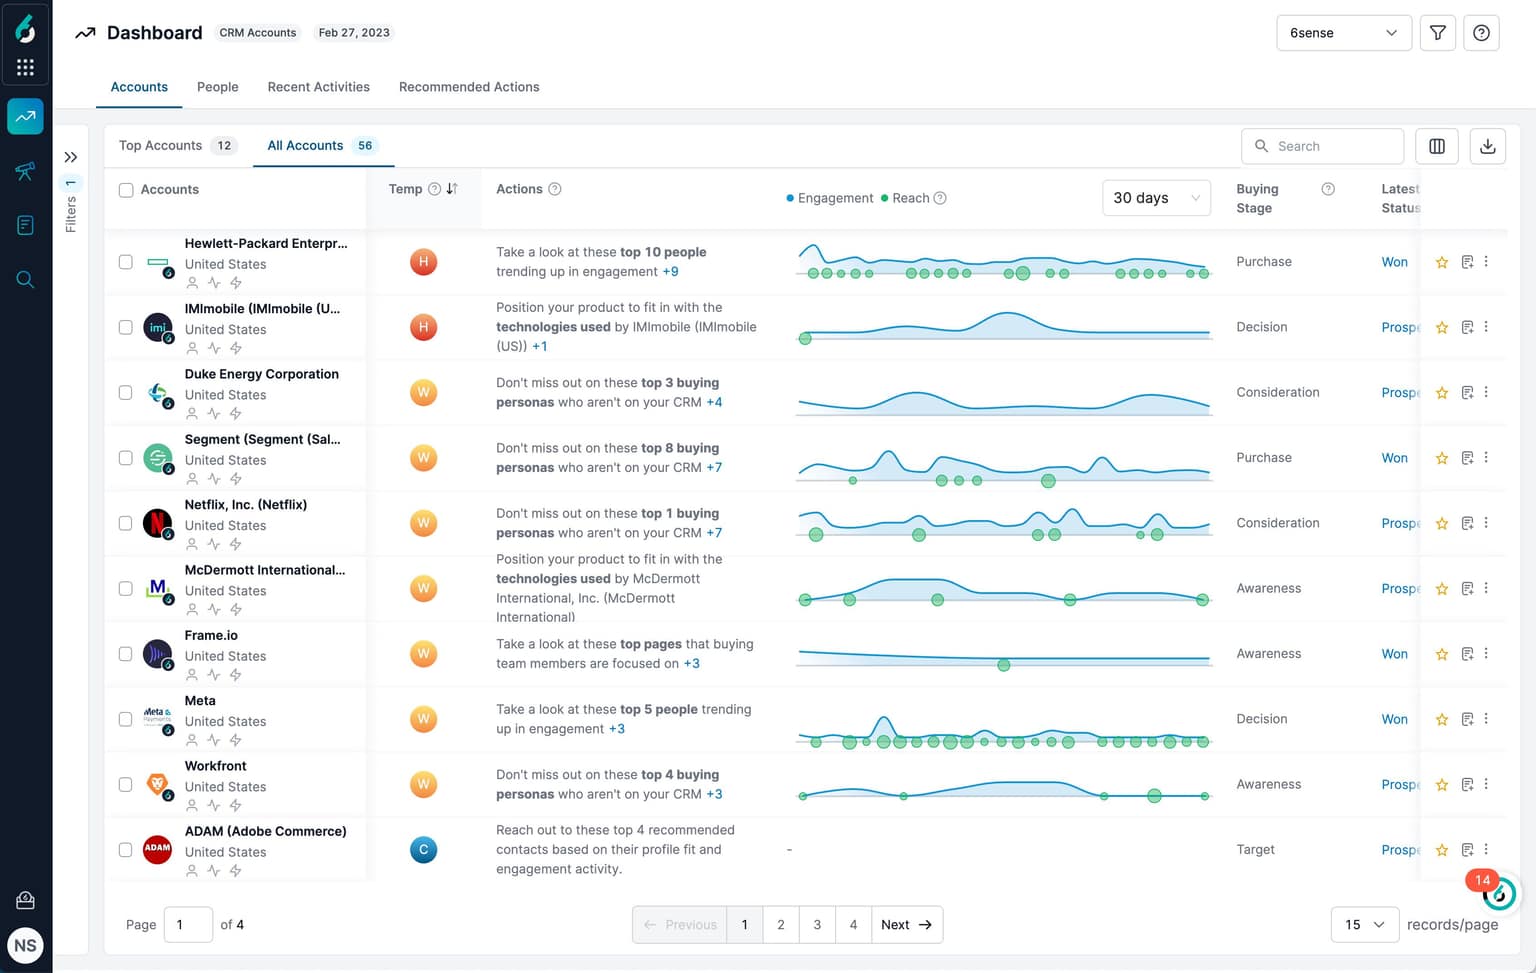Click the +9 link in HP action

pyautogui.click(x=670, y=272)
